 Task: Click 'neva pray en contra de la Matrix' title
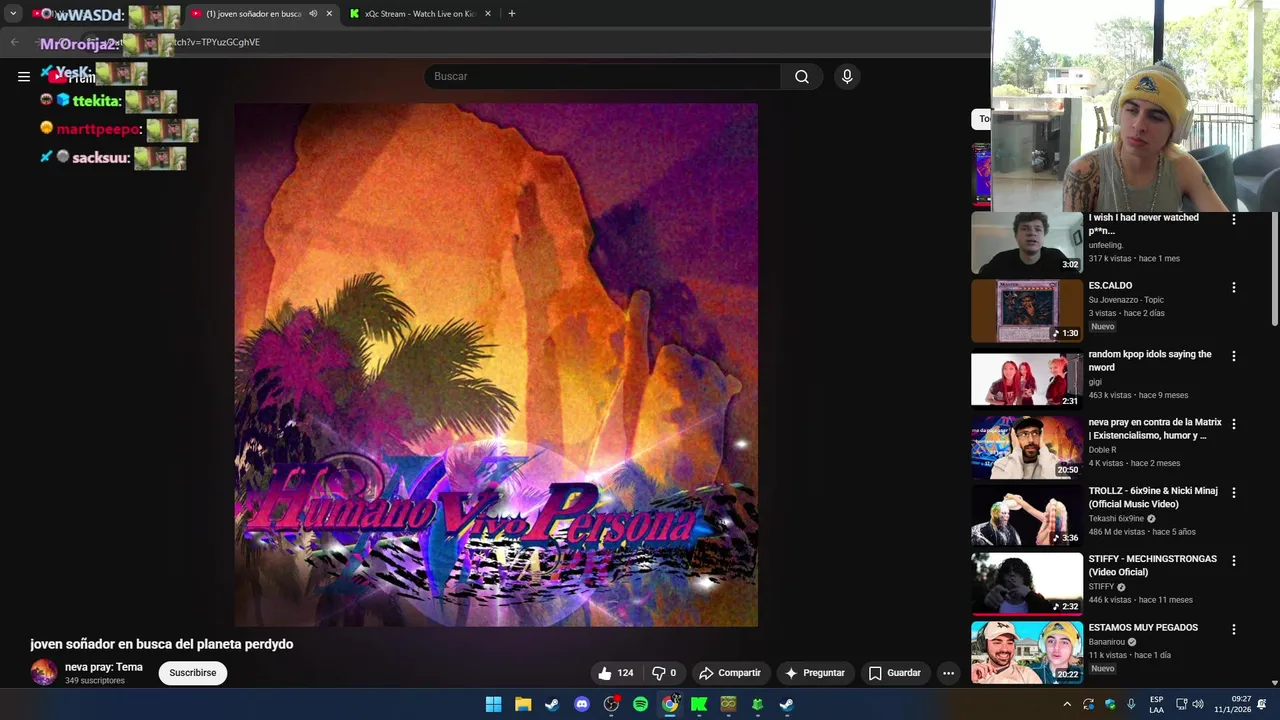click(x=1155, y=429)
